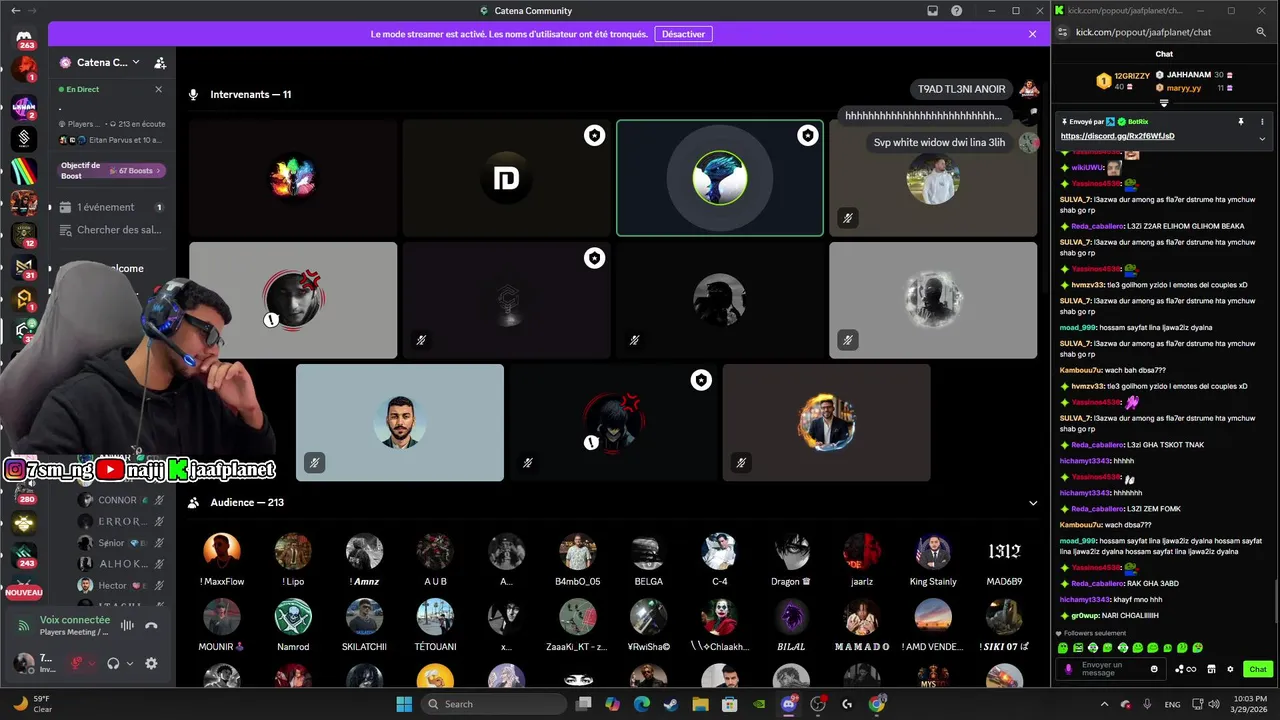Open Chercher des salons browse row

pos(110,230)
